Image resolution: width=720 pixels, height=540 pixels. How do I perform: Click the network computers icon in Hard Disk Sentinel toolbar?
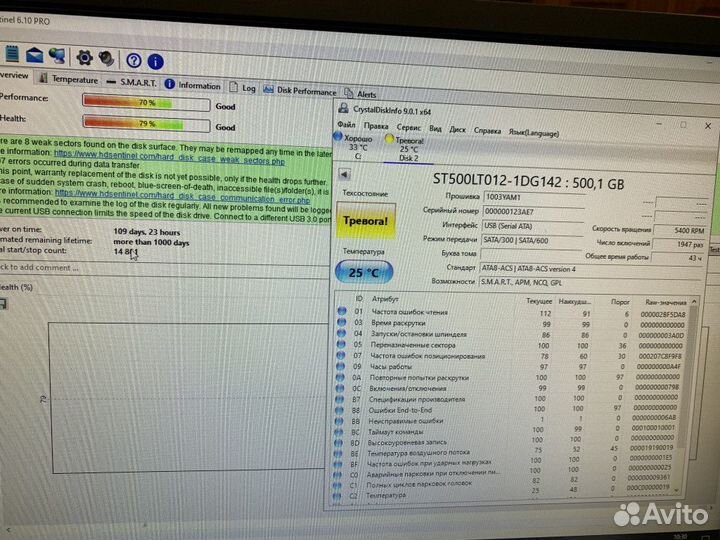[57, 56]
